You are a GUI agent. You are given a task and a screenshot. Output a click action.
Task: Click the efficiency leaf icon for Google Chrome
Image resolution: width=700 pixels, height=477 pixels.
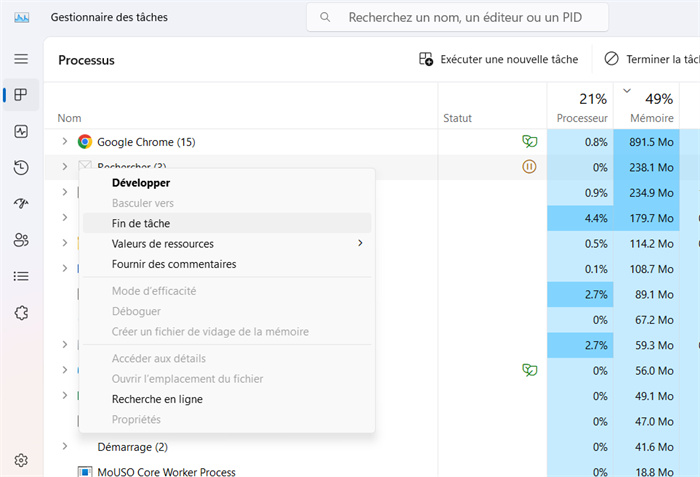(529, 142)
